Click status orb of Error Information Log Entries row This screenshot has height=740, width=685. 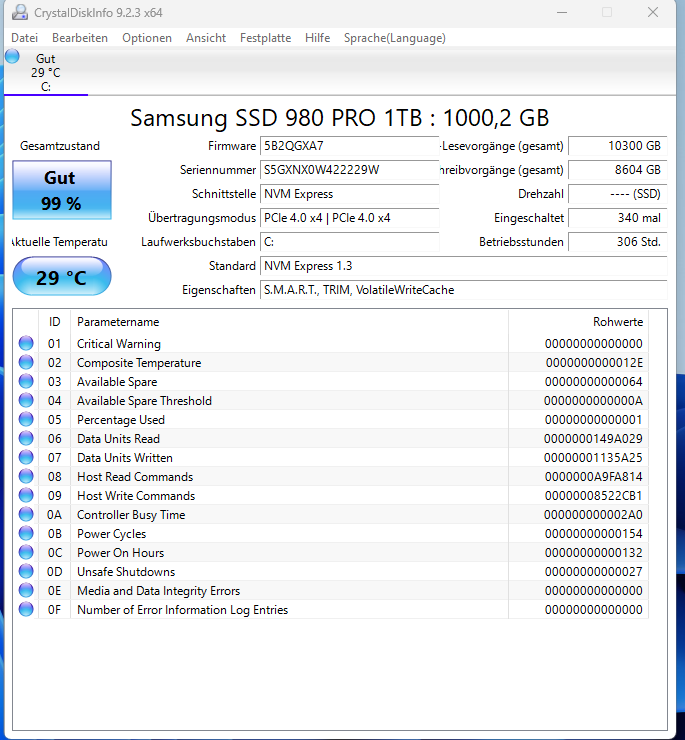coord(26,609)
